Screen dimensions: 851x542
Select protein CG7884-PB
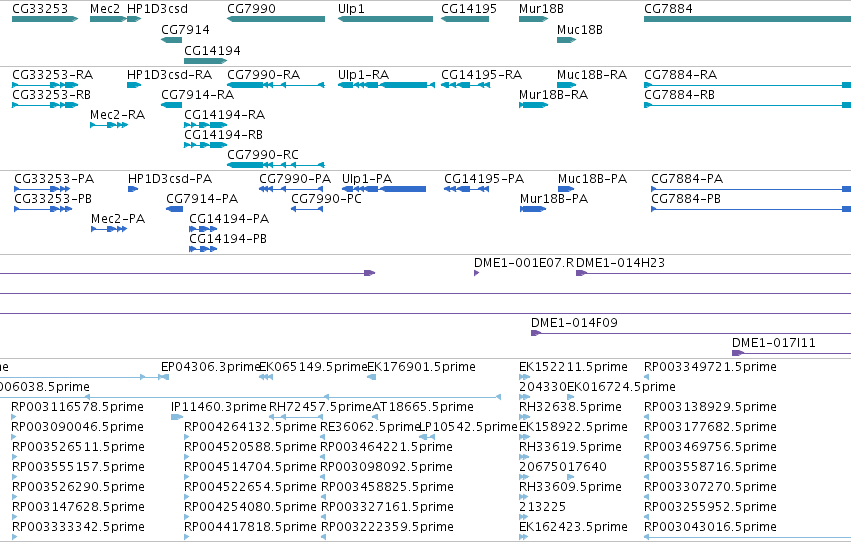tap(686, 199)
